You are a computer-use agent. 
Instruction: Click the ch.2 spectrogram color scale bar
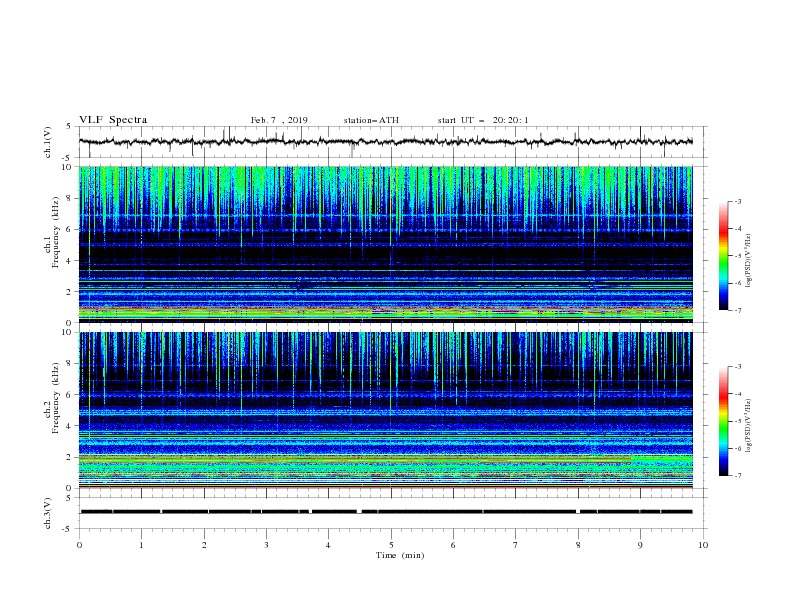(x=723, y=421)
